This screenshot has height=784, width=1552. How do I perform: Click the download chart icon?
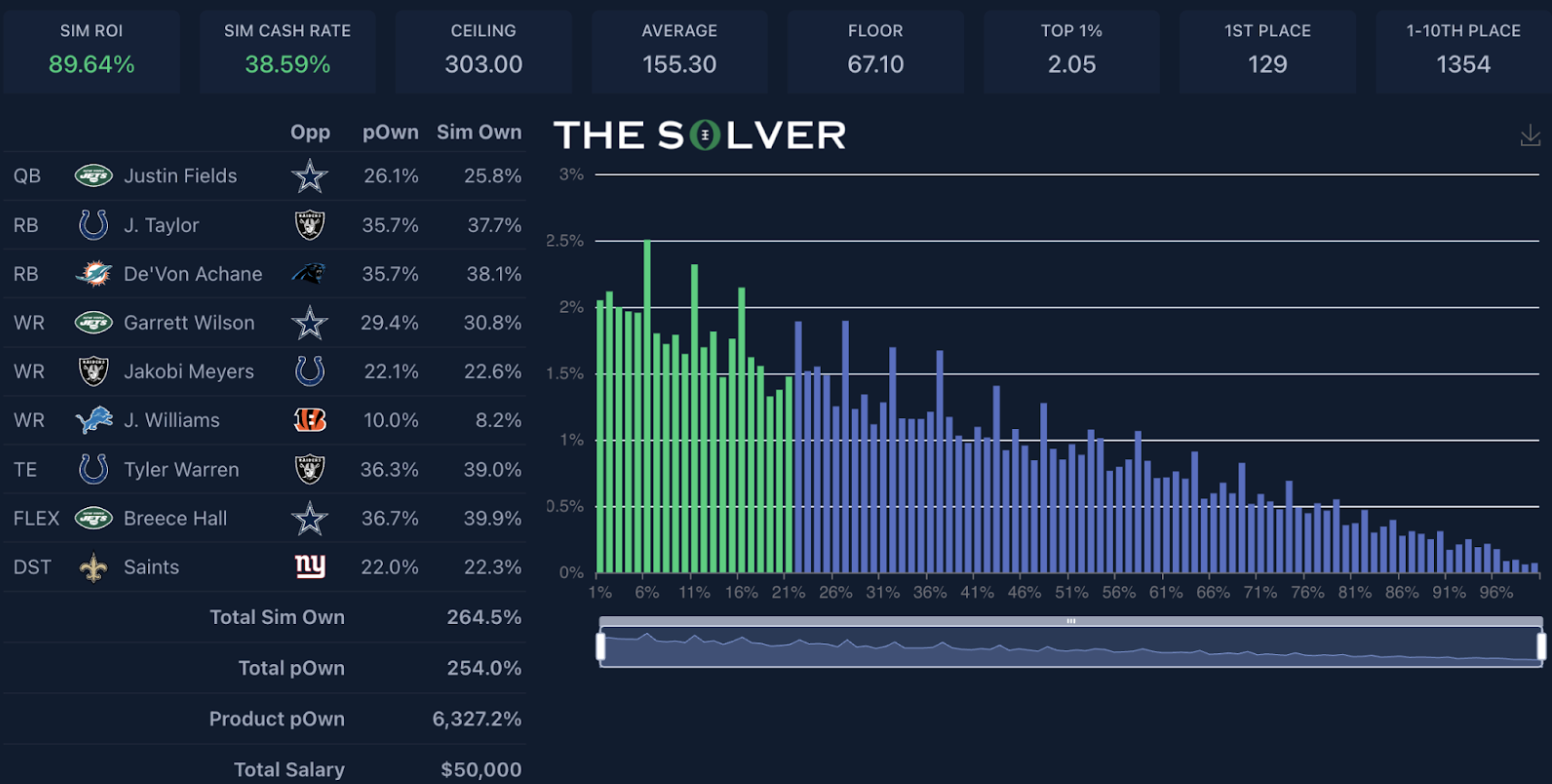(1529, 136)
